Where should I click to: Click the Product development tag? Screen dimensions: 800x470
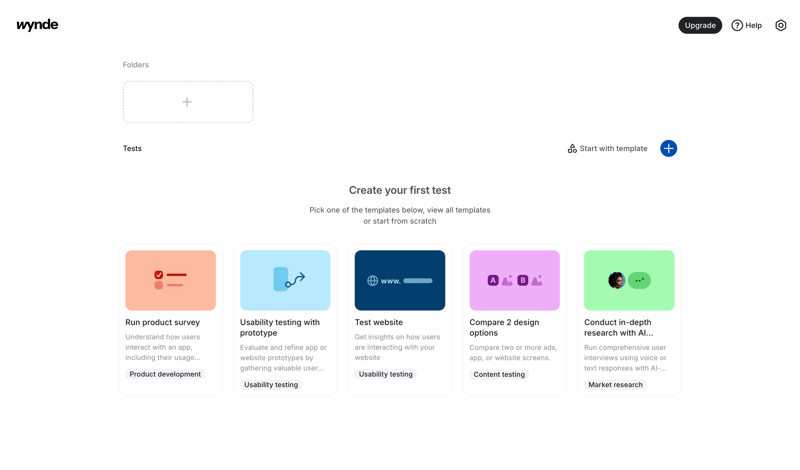click(165, 374)
